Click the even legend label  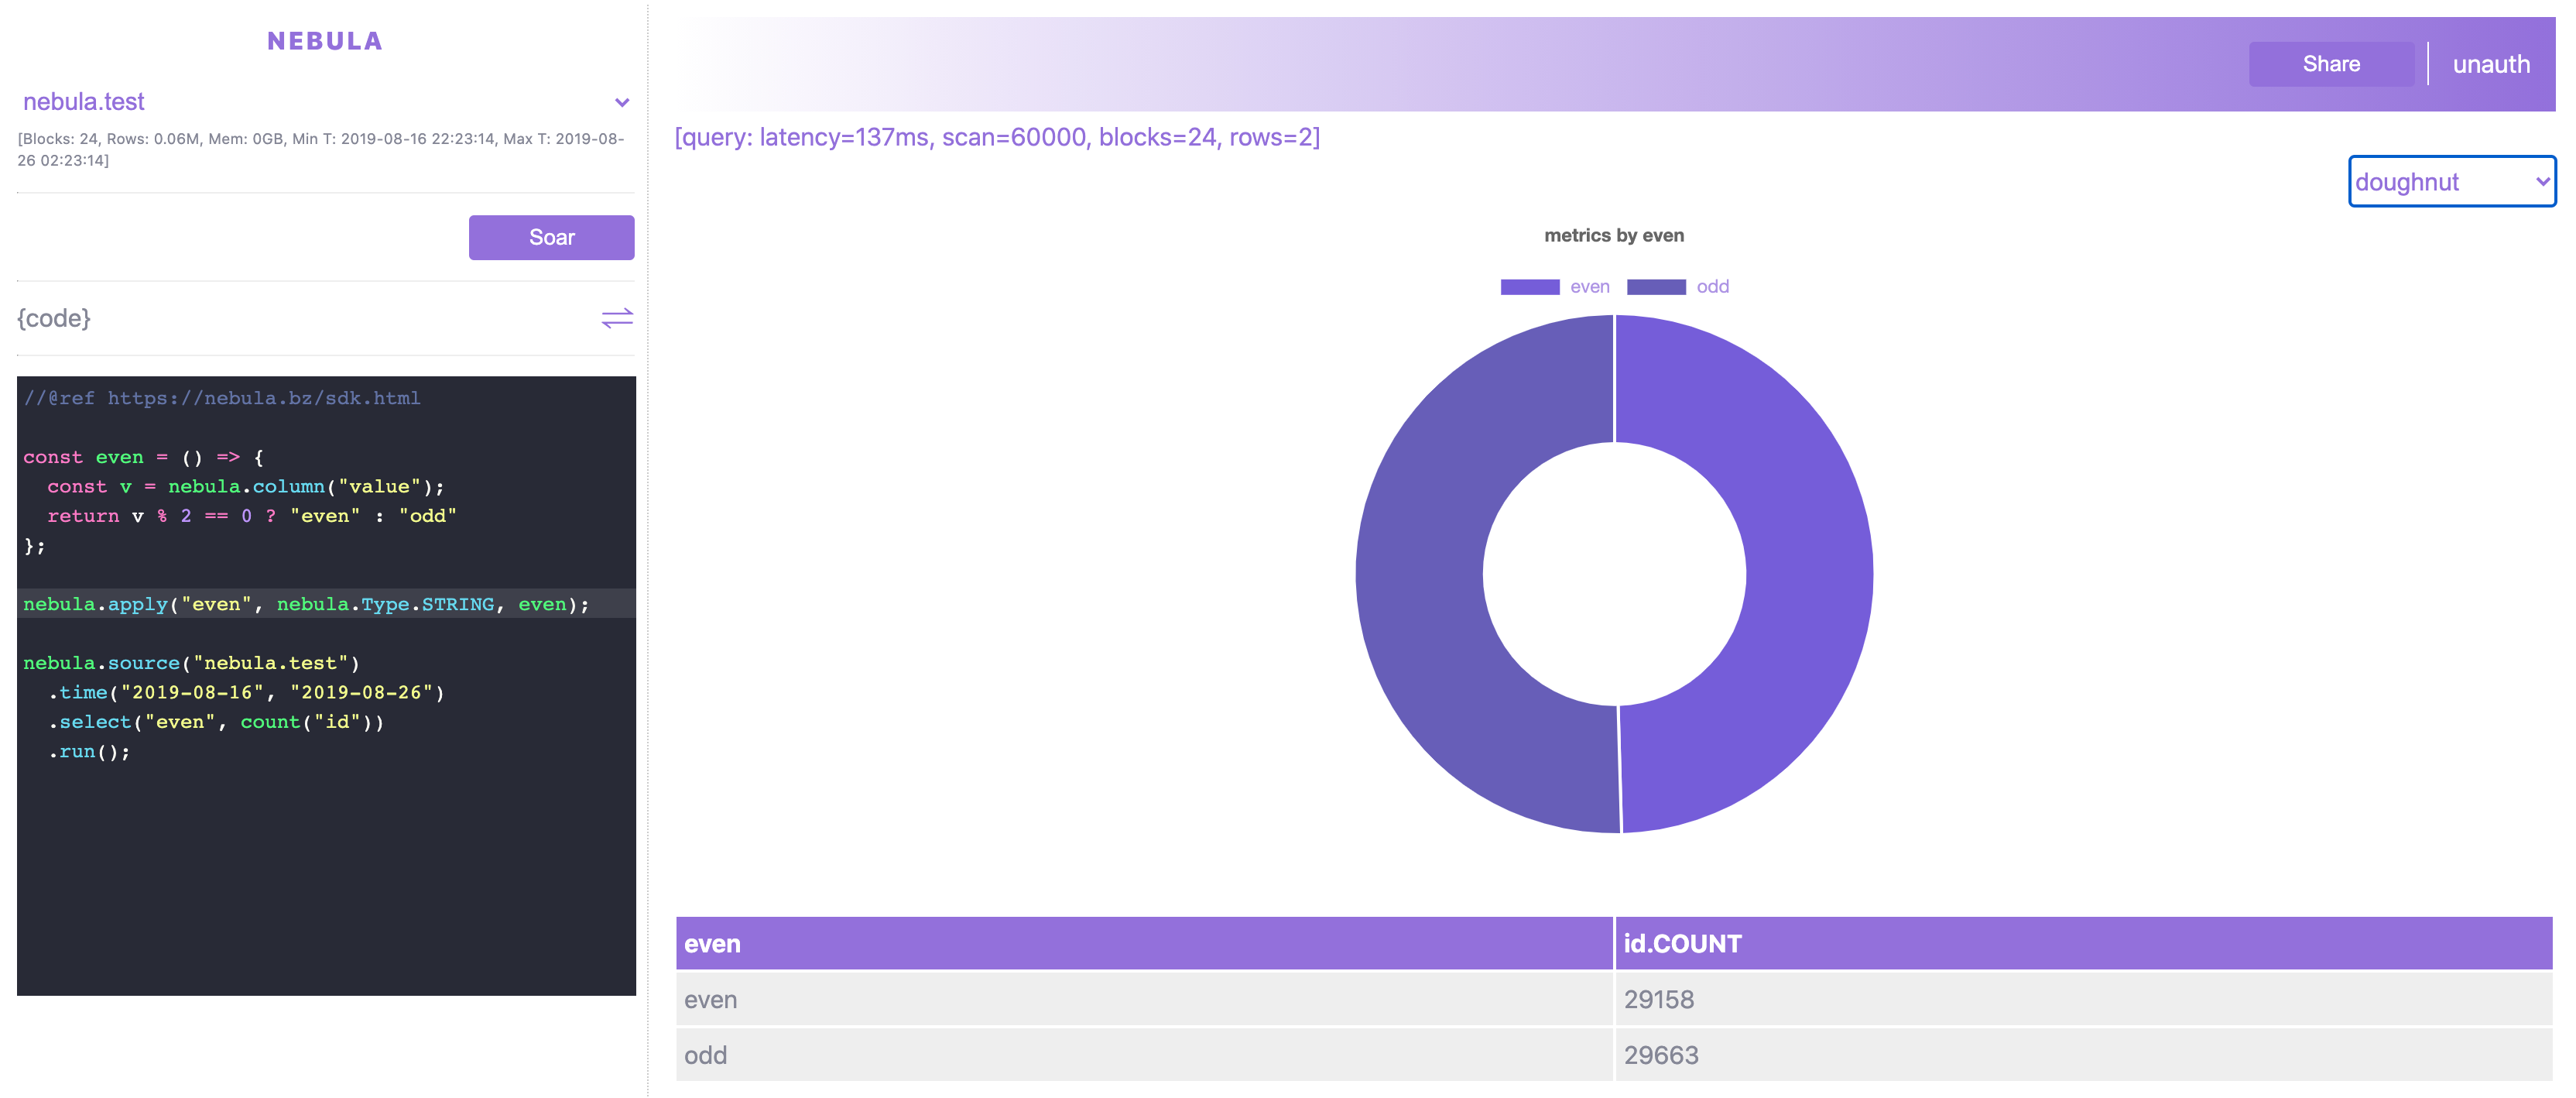(x=1589, y=287)
